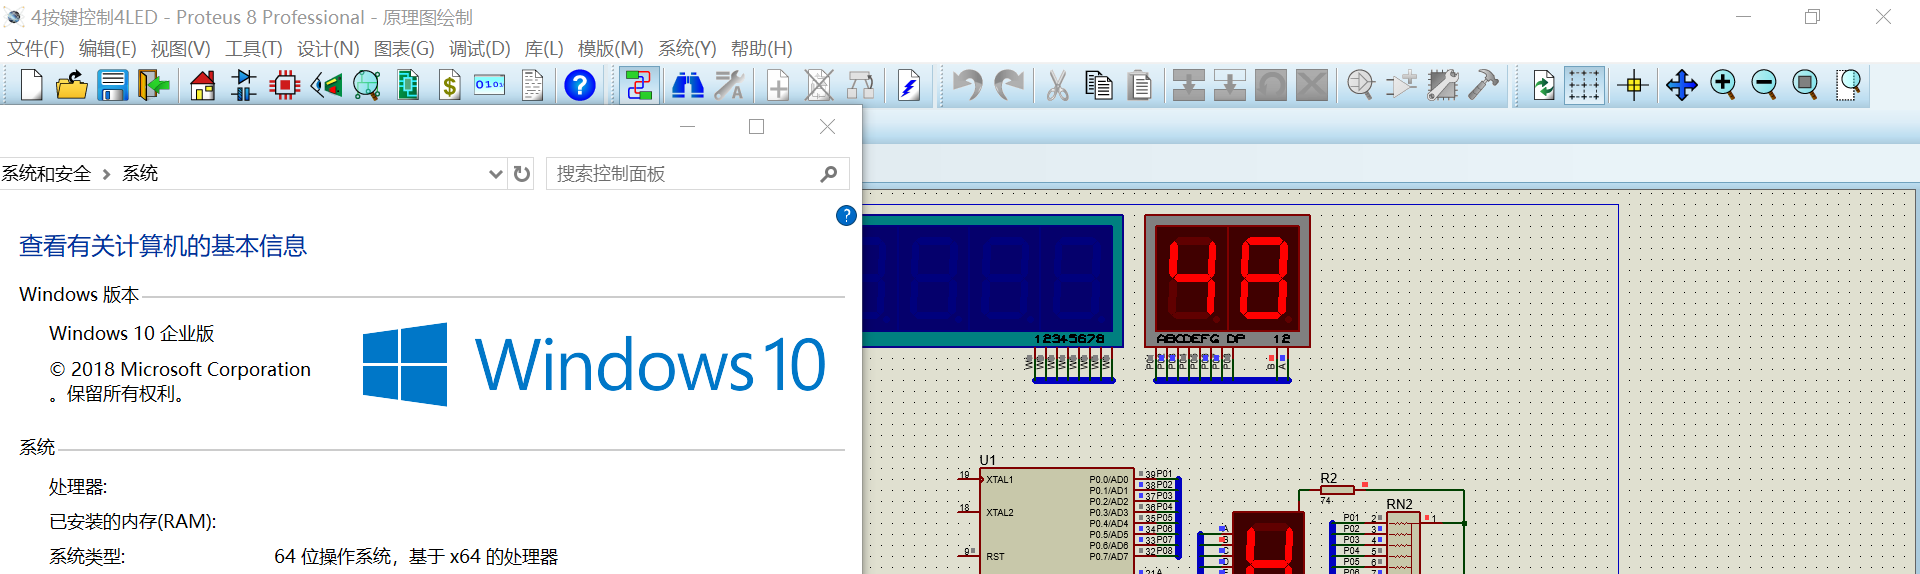Image resolution: width=1920 pixels, height=574 pixels.
Task: Open the 模版(M) menu
Action: point(611,48)
